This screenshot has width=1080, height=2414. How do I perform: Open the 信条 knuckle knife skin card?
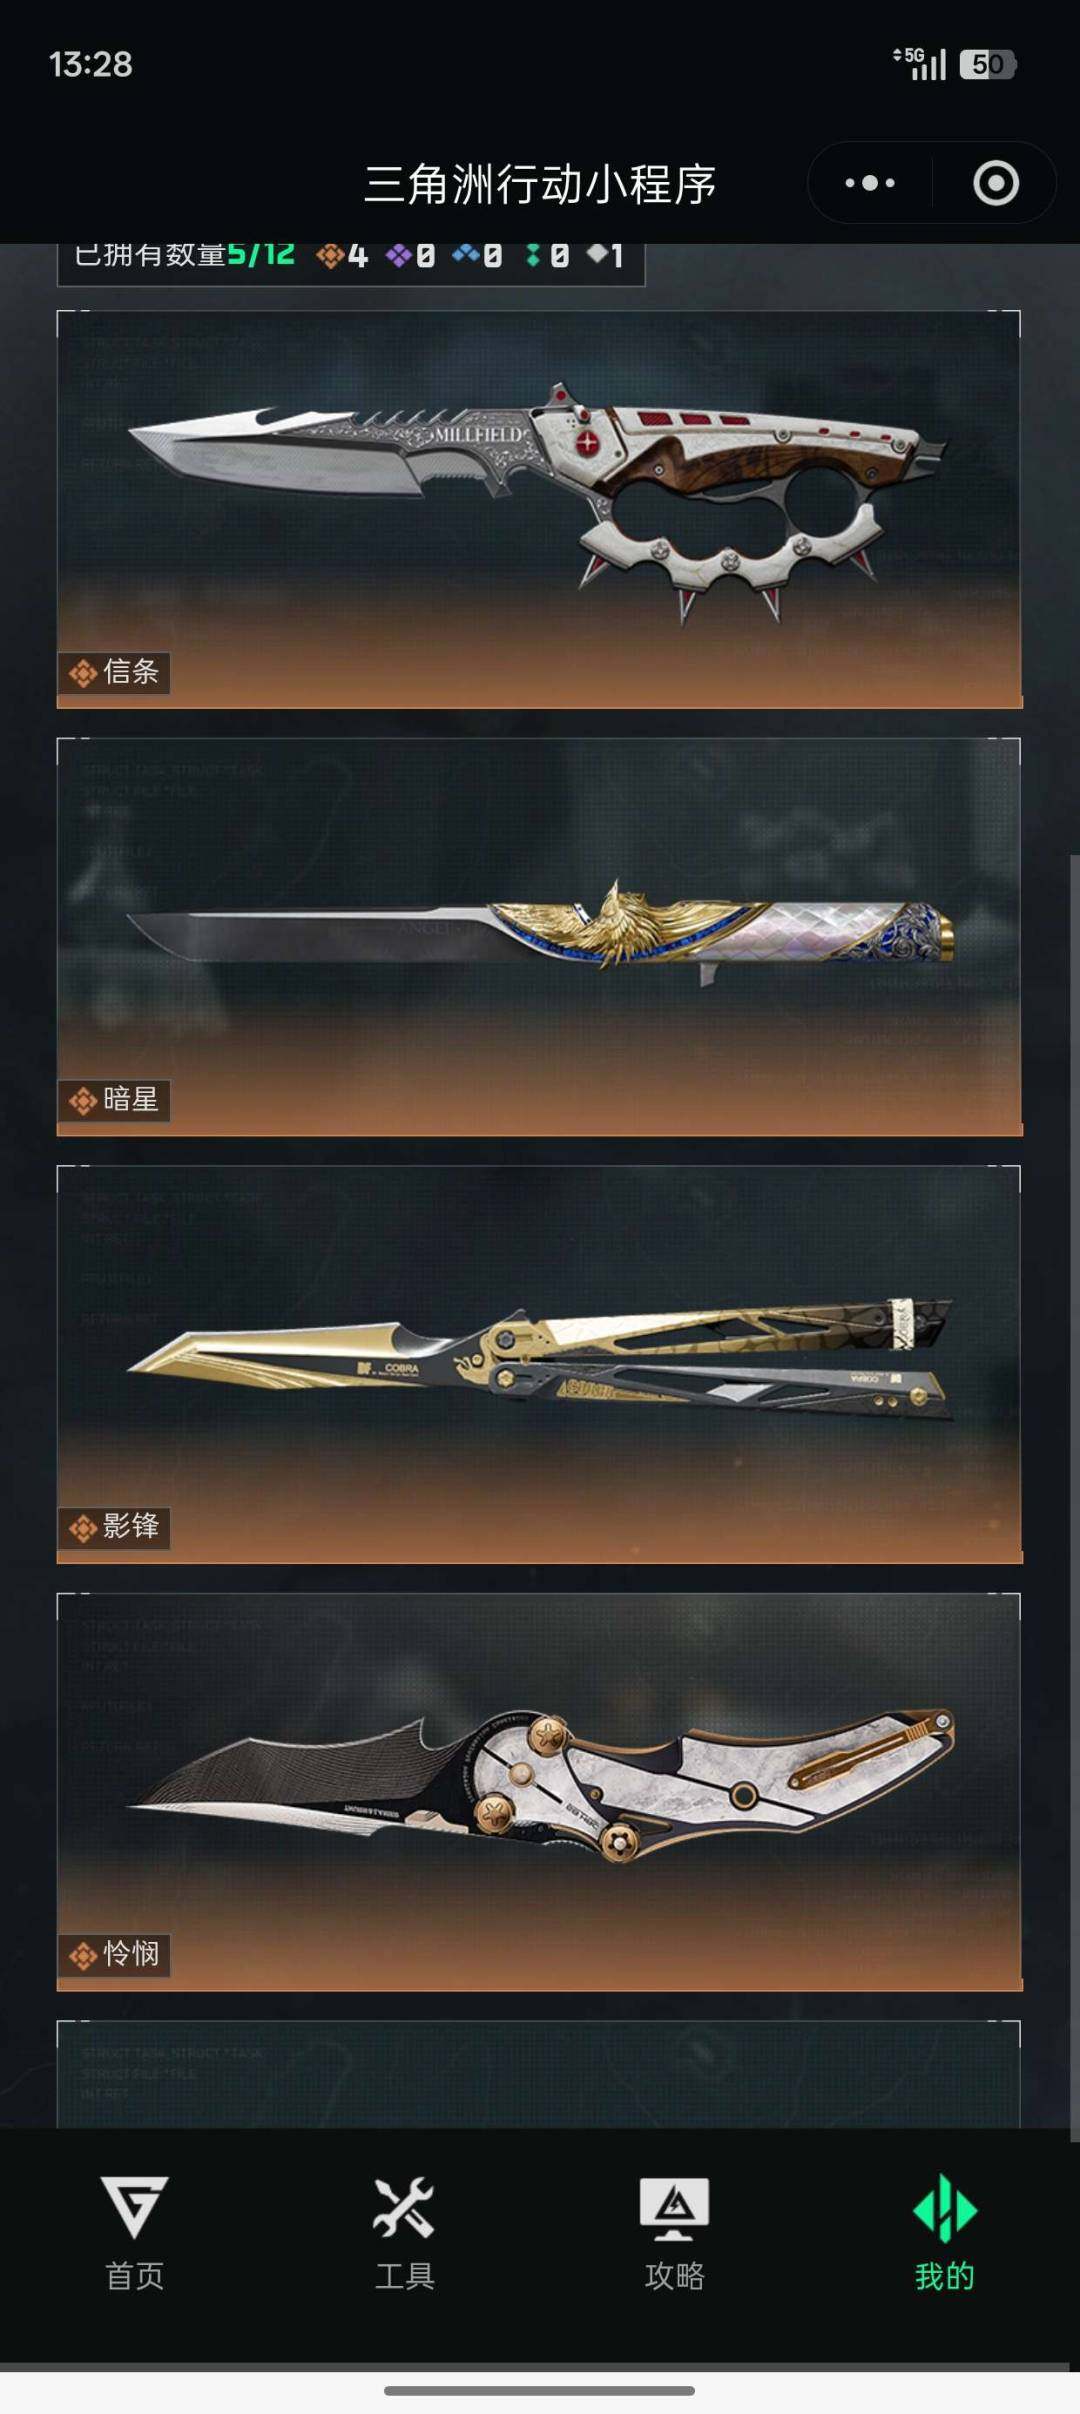[x=539, y=509]
